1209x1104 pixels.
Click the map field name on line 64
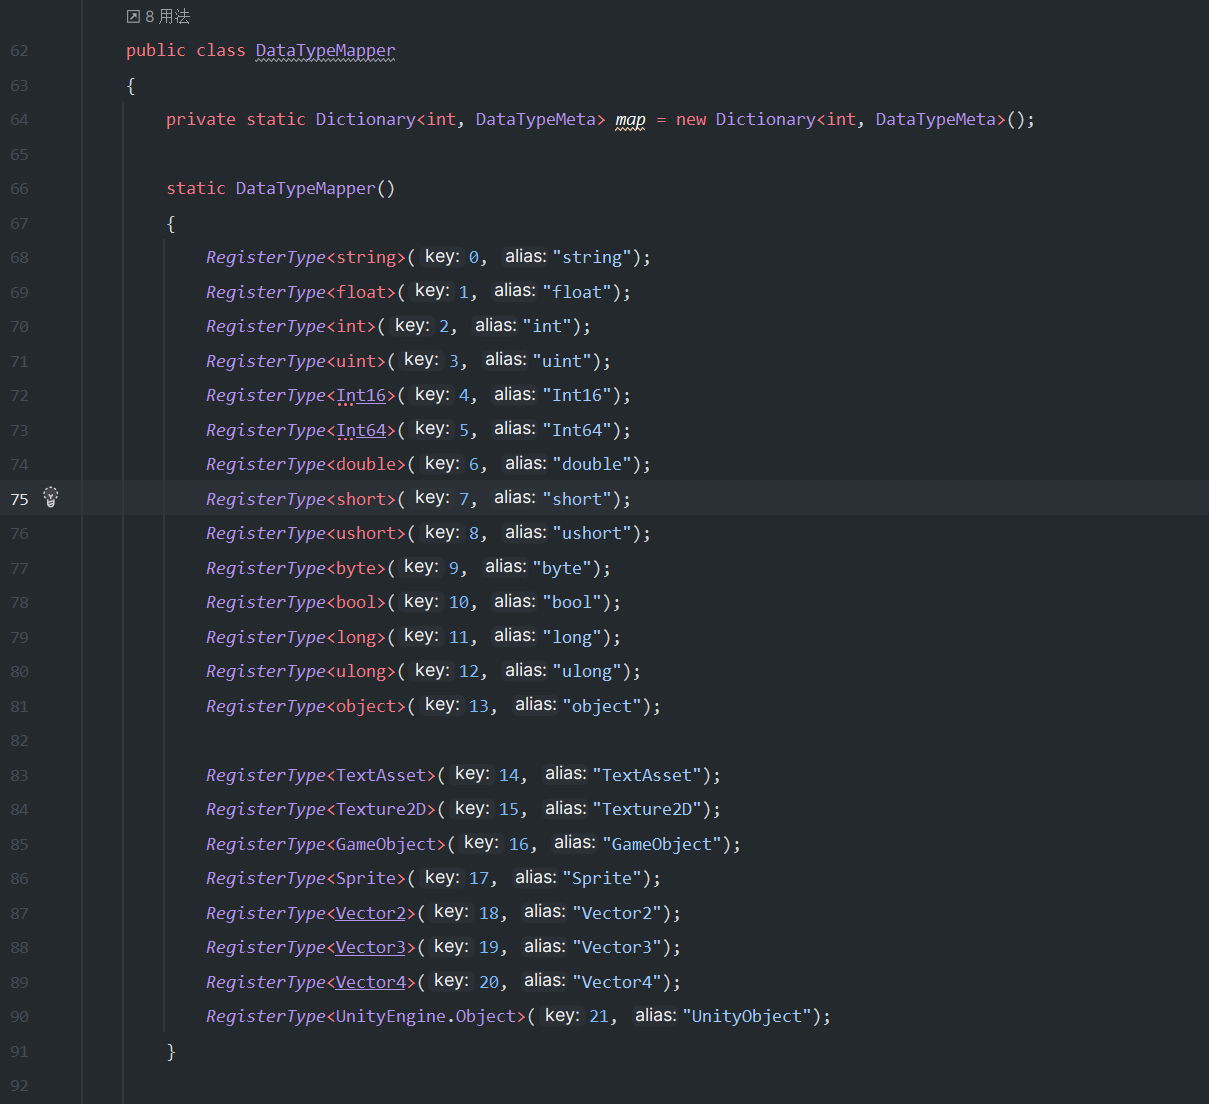pyautogui.click(x=630, y=119)
